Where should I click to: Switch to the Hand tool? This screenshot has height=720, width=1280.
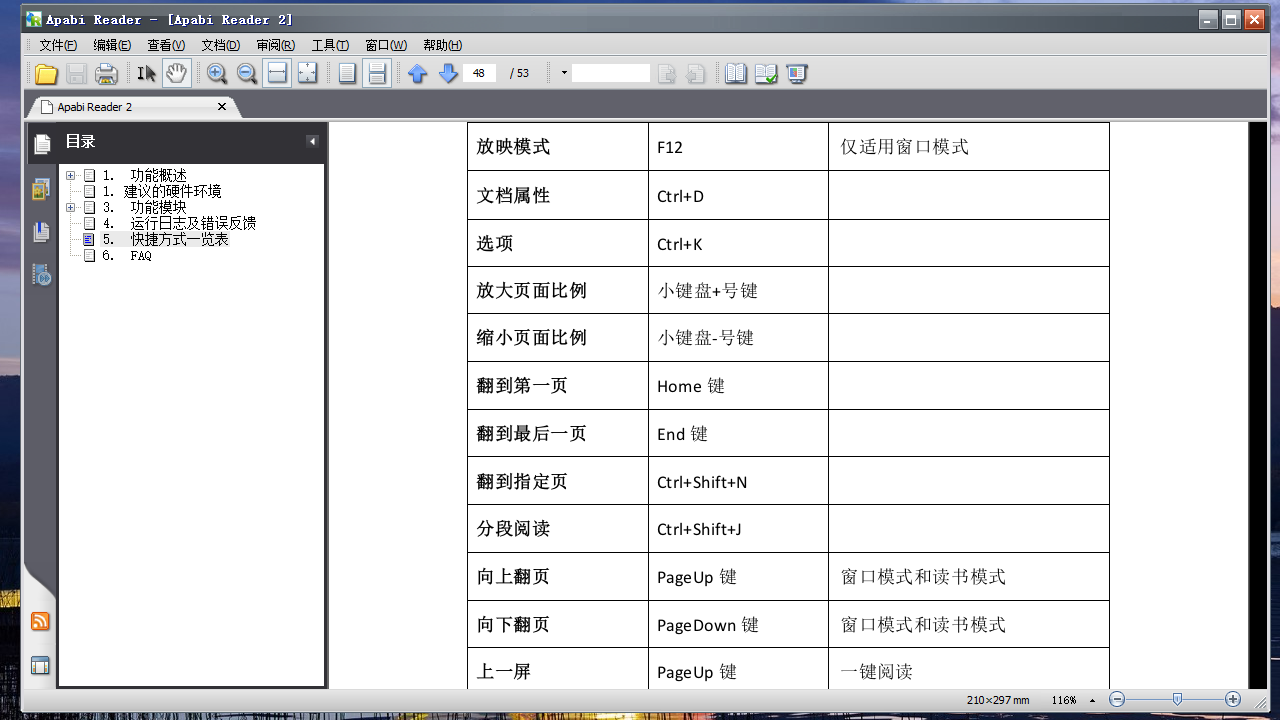point(177,72)
